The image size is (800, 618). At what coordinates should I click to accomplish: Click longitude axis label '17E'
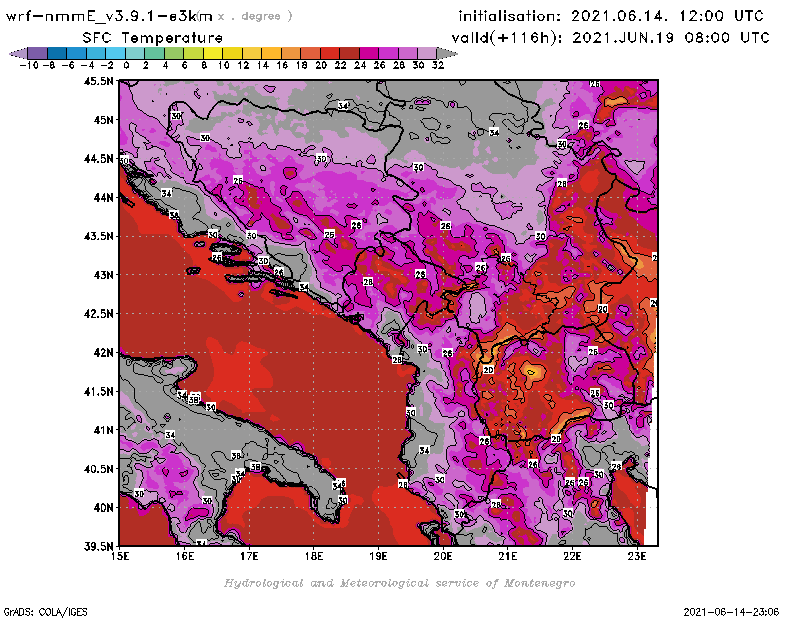(x=249, y=556)
